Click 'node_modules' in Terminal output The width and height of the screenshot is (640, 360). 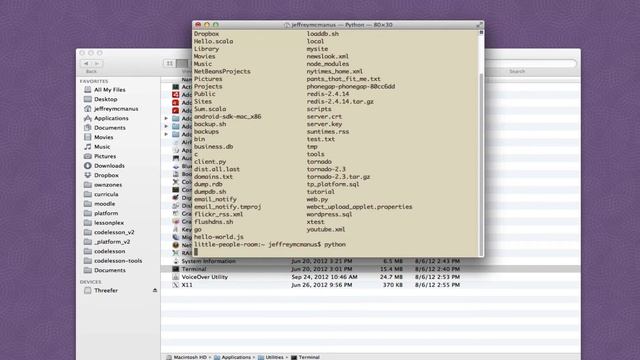point(328,64)
